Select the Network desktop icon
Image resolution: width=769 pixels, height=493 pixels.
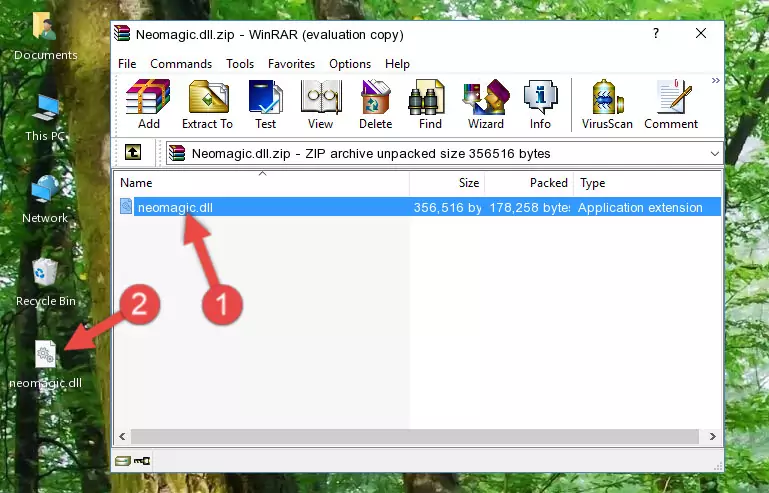pos(45,200)
